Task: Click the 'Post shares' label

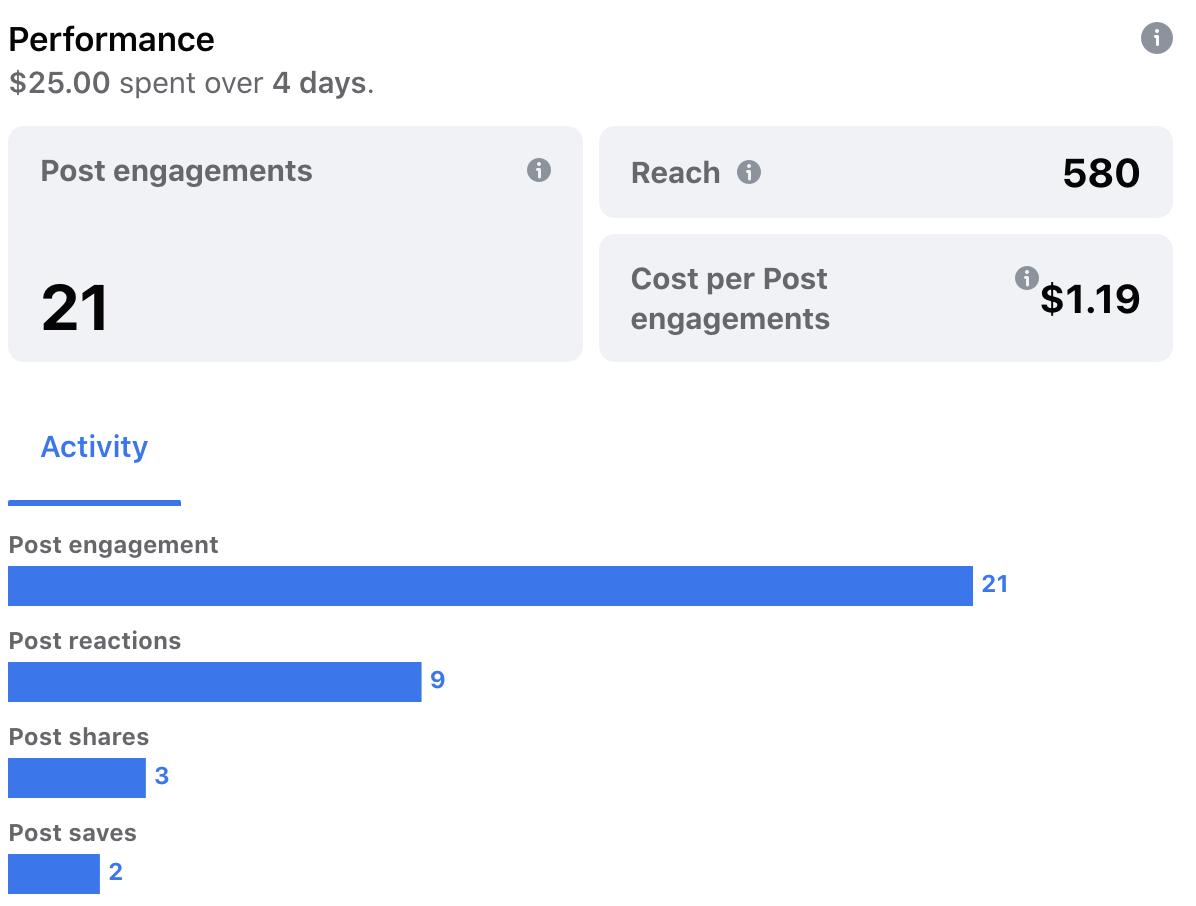Action: tap(79, 737)
